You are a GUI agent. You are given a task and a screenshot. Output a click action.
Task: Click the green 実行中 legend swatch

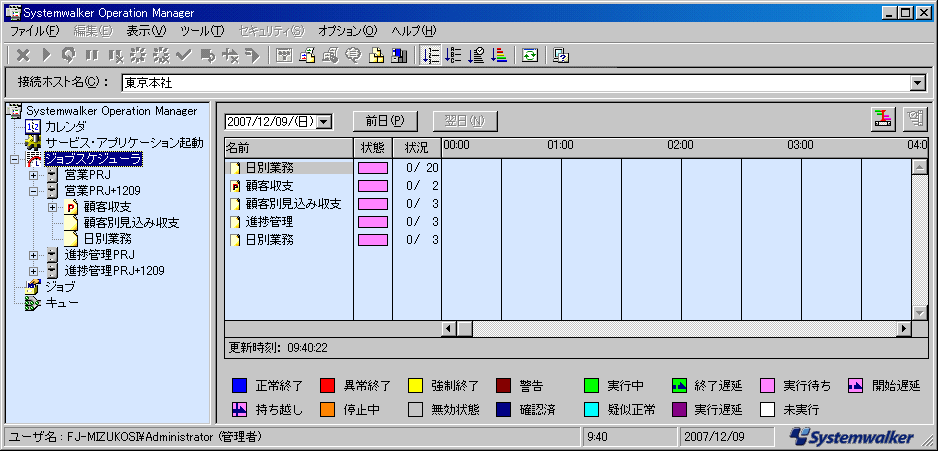(591, 386)
